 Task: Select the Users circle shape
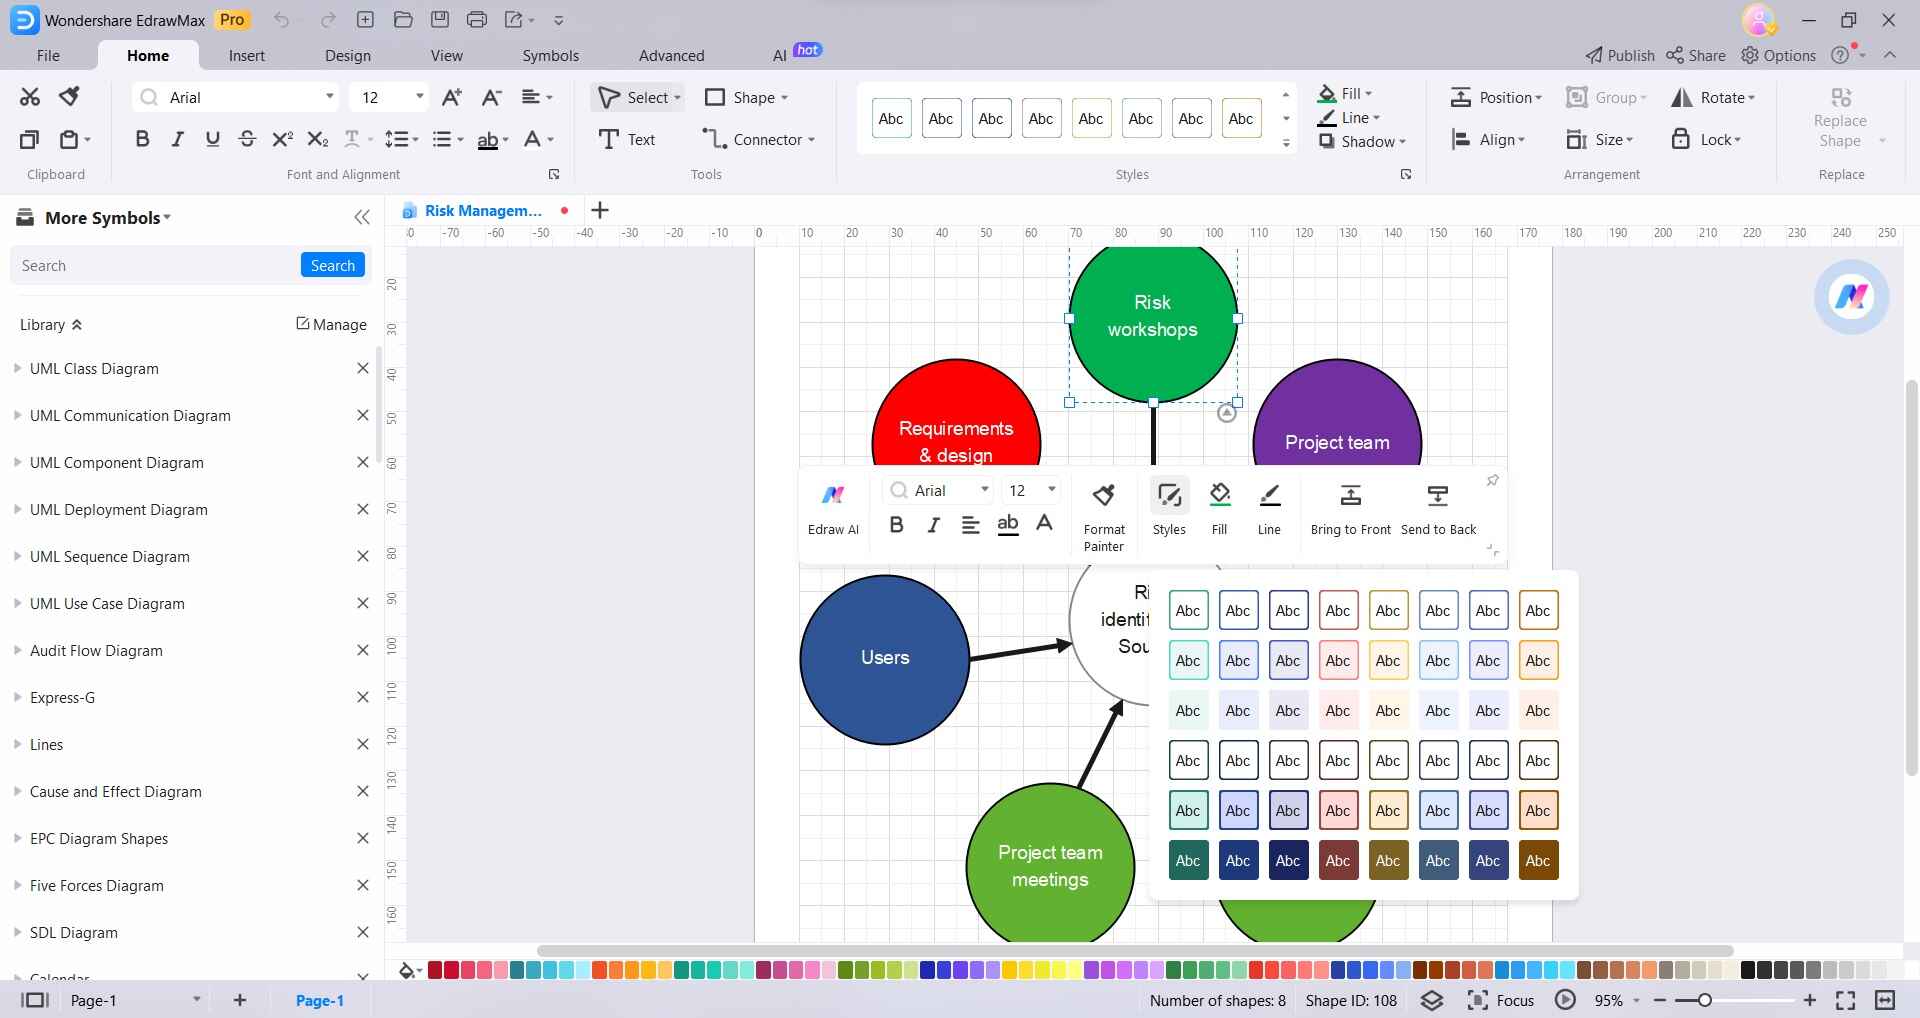[x=884, y=659]
